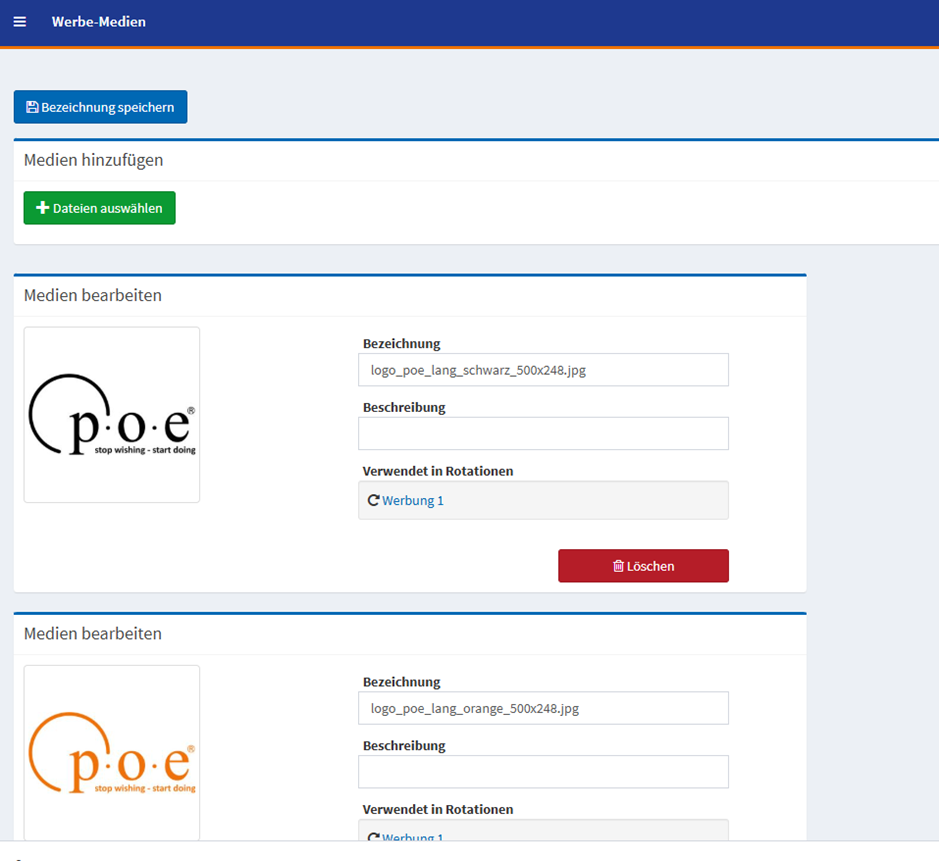
Task: Click the Werbe-Medien header title
Action: point(99,22)
